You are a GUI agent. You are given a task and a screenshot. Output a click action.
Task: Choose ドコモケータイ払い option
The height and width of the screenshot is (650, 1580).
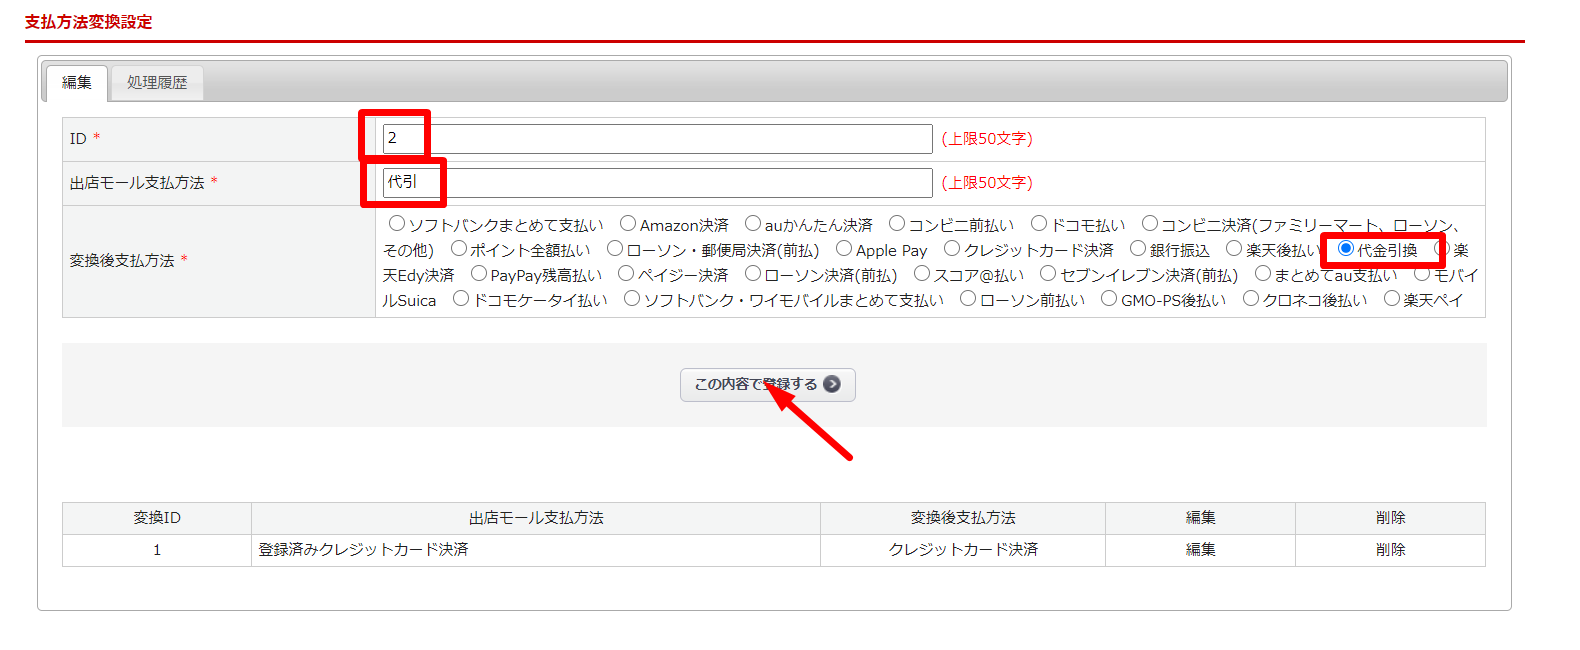[461, 298]
